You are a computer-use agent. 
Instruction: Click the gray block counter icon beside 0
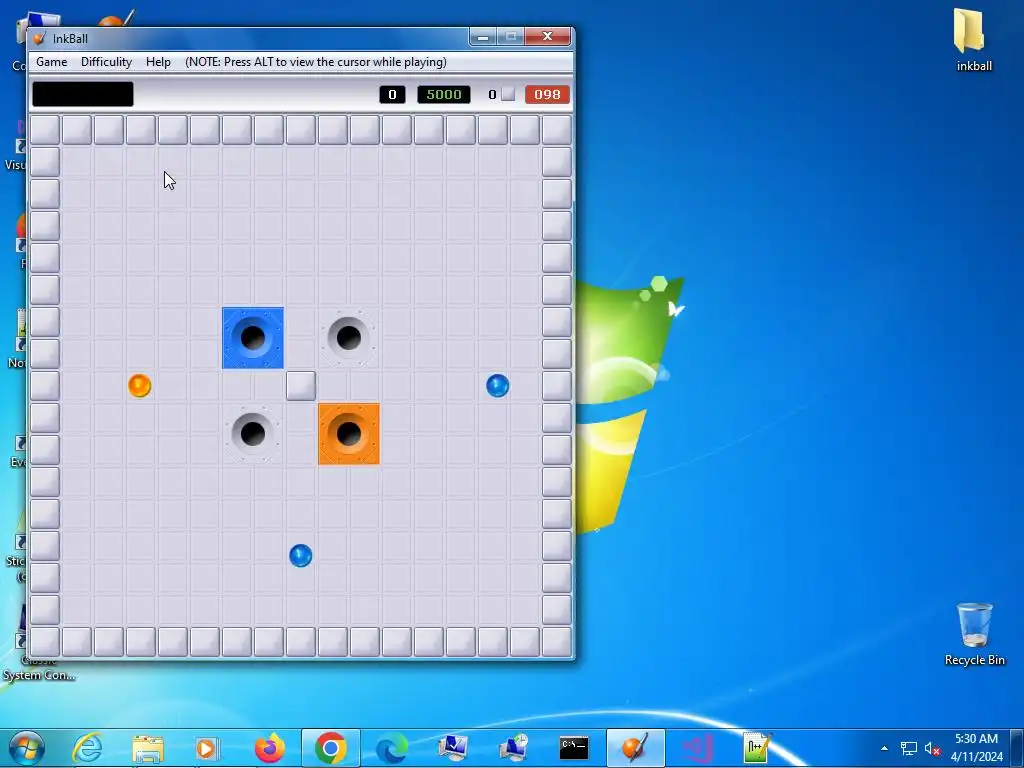(508, 95)
